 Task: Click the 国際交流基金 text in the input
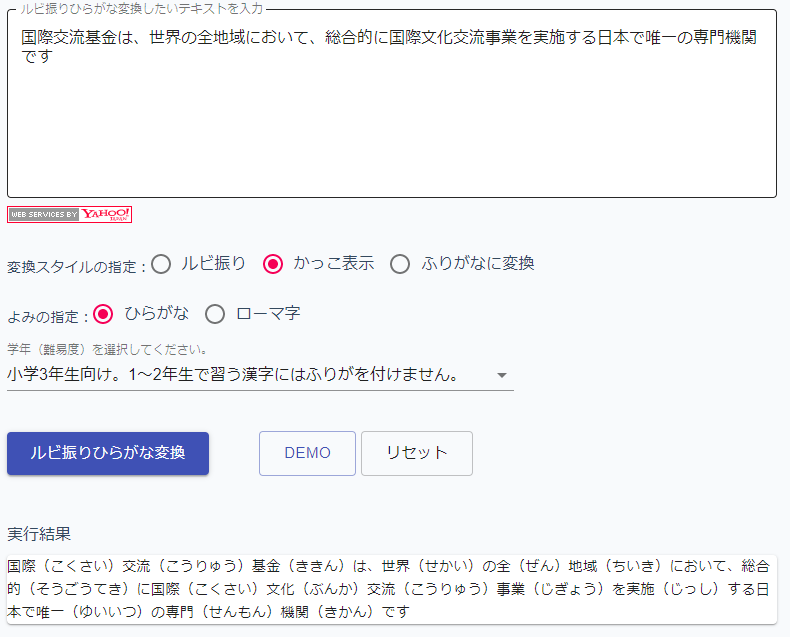pos(69,37)
